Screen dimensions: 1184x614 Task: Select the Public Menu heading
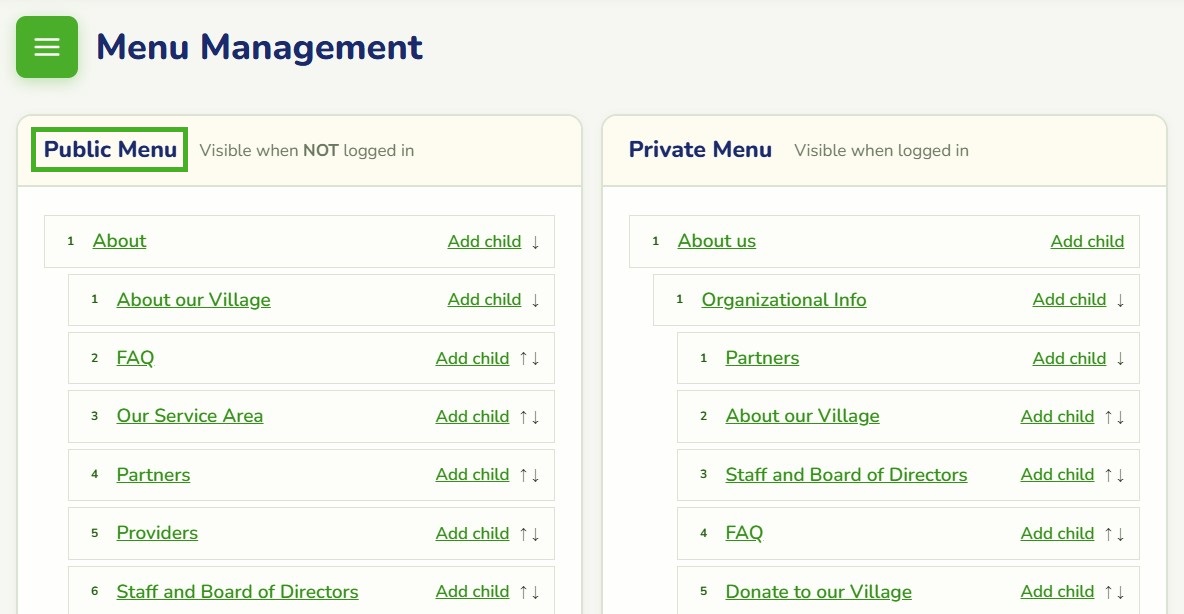click(x=109, y=150)
